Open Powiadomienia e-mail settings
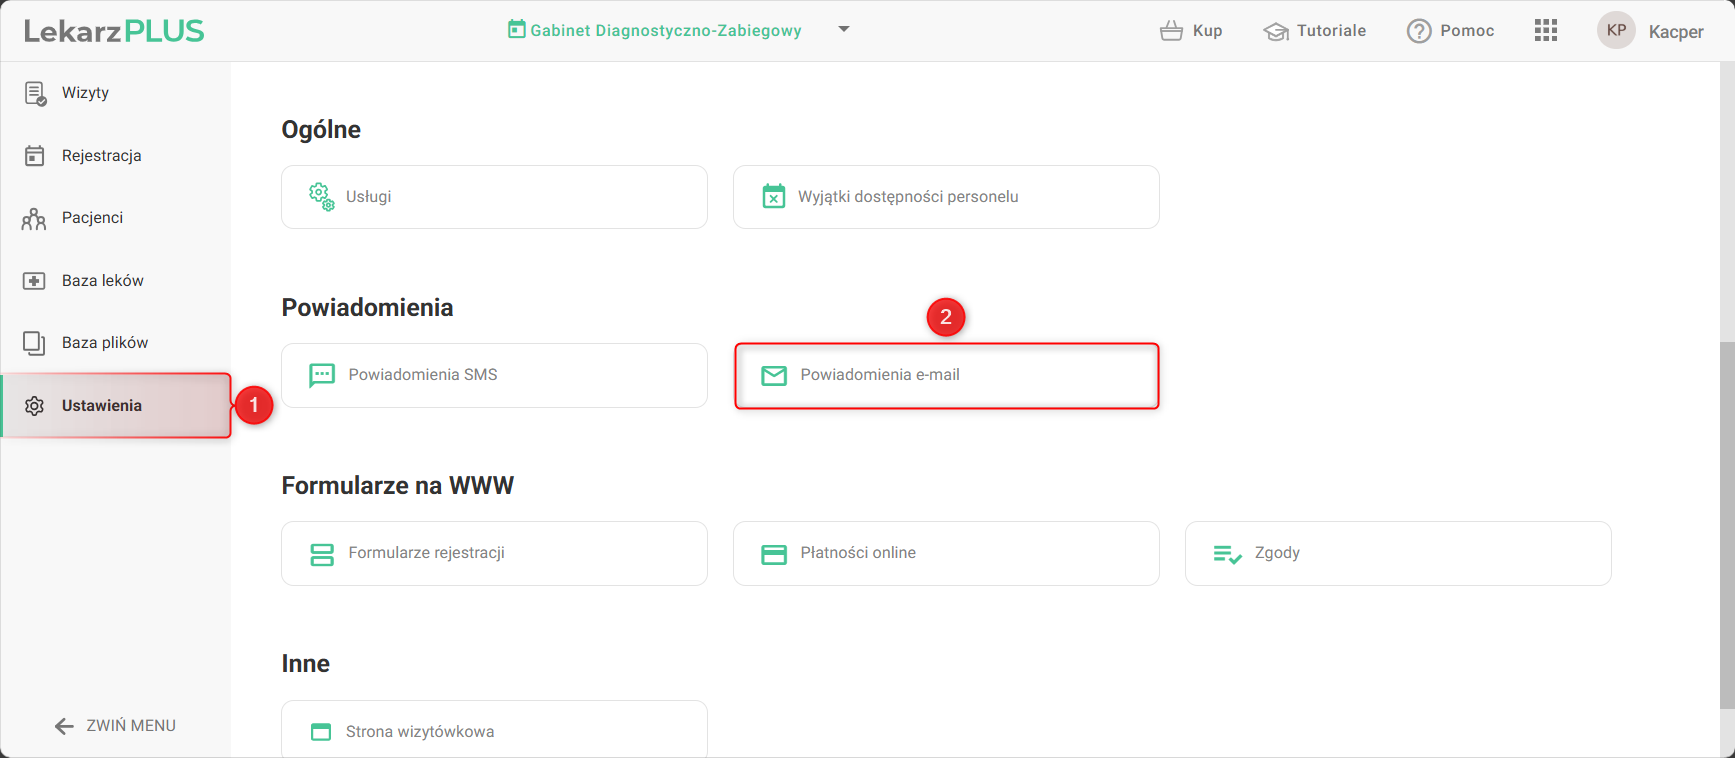This screenshot has height=758, width=1735. (946, 376)
